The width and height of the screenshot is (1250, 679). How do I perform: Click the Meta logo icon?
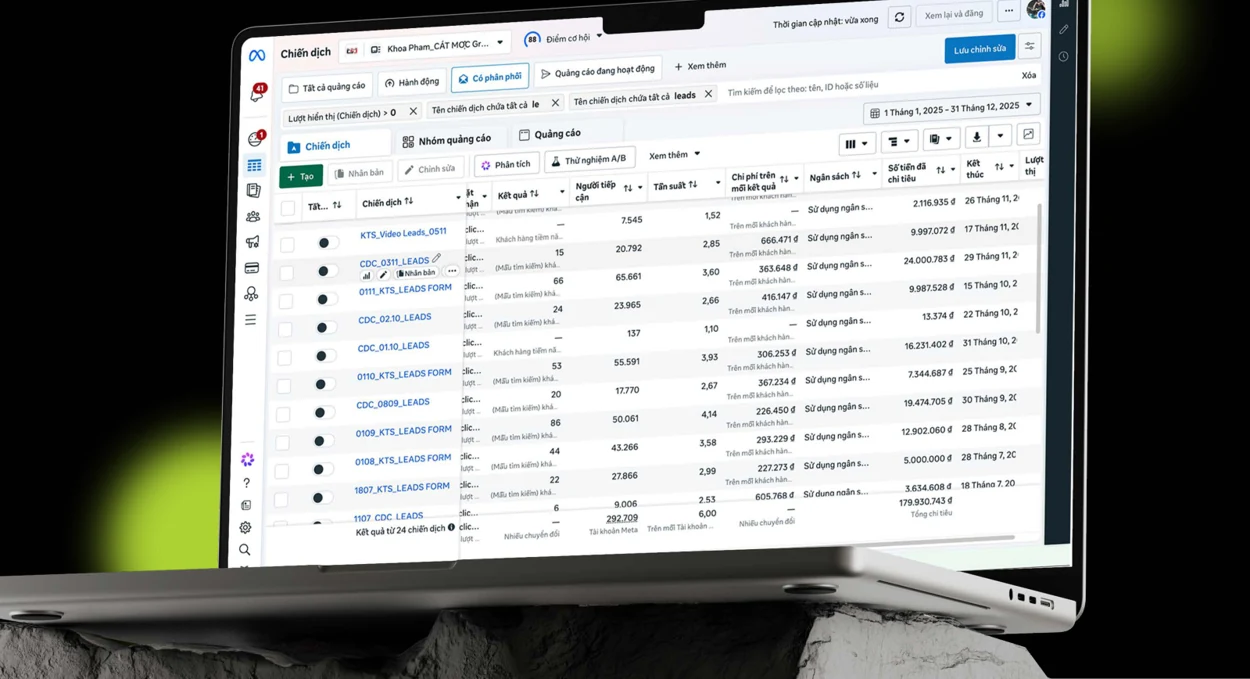[x=257, y=56]
